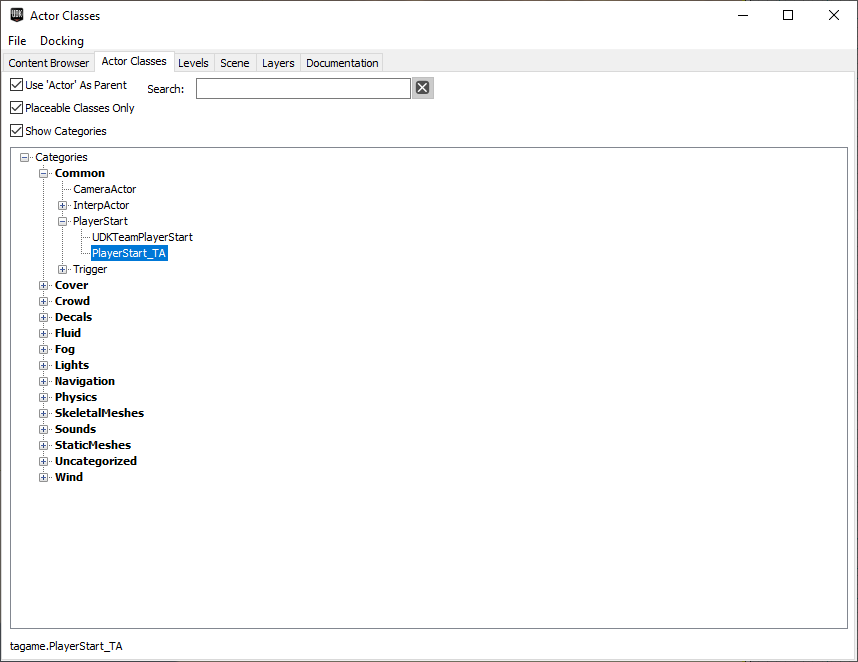Select UDKTeamPlayerStart in the tree

click(x=141, y=237)
